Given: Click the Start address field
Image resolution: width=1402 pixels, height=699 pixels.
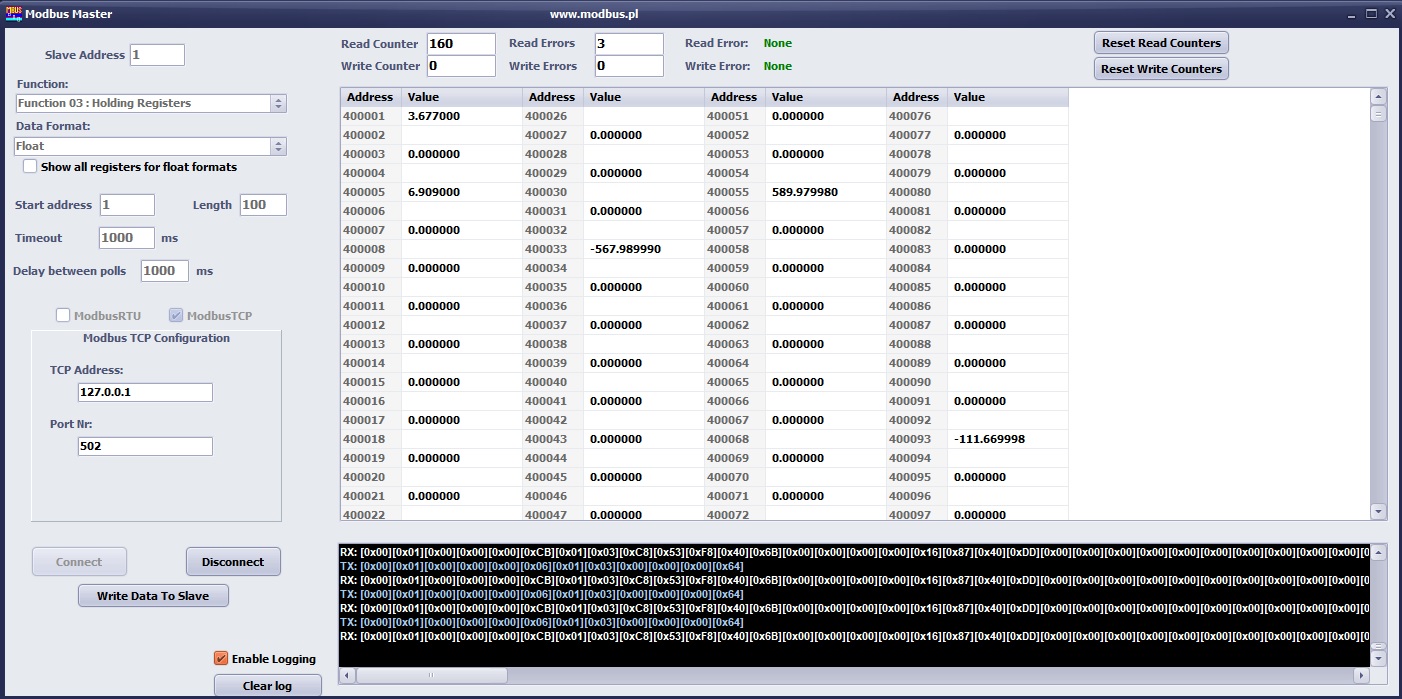Looking at the screenshot, I should pyautogui.click(x=127, y=205).
